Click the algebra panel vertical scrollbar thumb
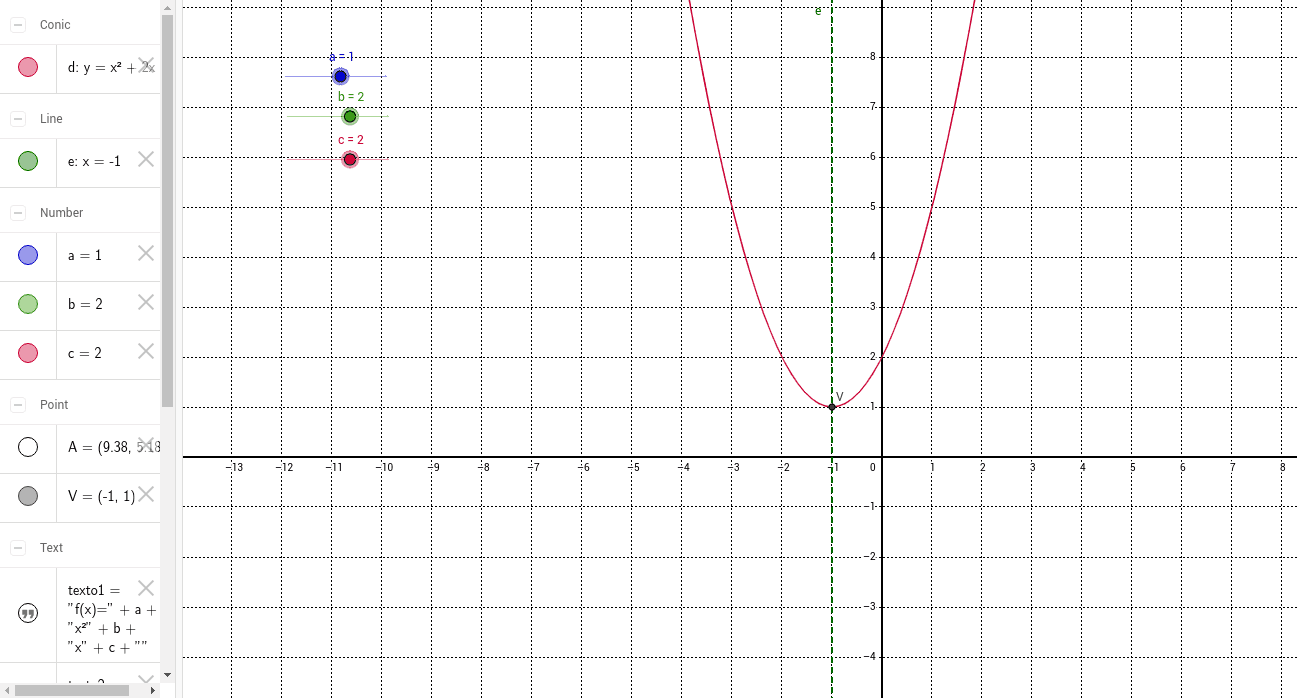Screen dimensions: 1300x700 [x=167, y=210]
